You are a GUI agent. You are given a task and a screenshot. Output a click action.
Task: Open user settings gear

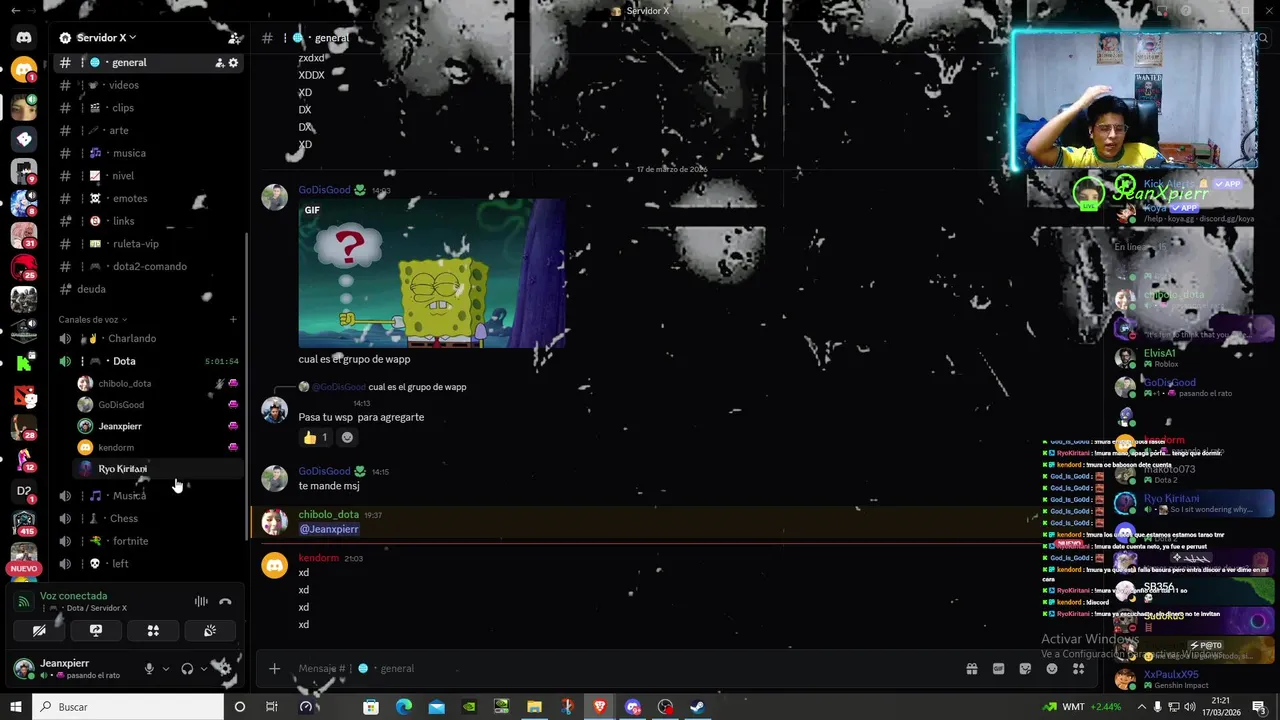click(x=225, y=668)
